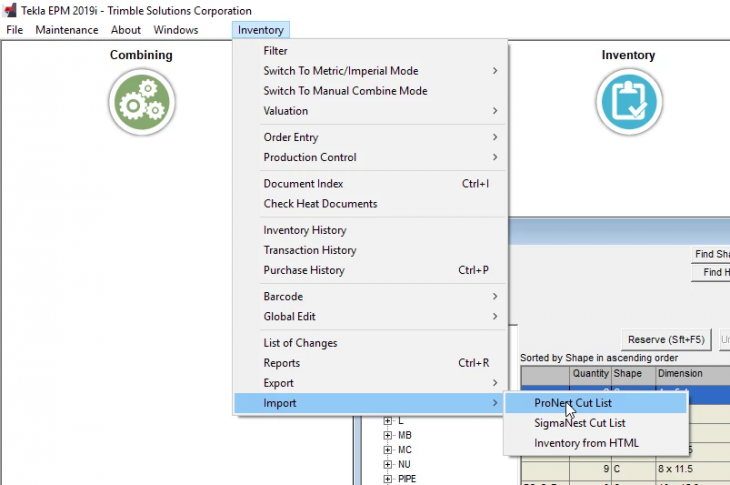Choose ProNest Cut List import
This screenshot has width=730, height=485.
pos(596,403)
